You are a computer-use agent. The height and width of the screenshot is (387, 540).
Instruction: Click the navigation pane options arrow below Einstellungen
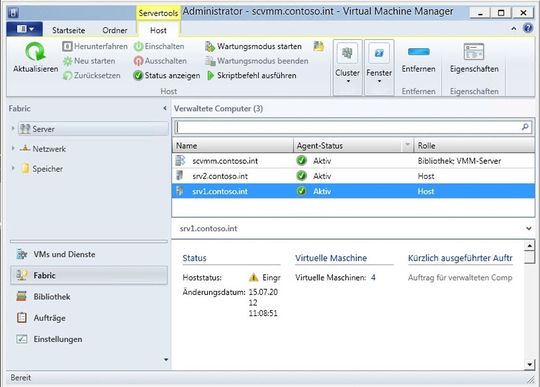[x=166, y=359]
